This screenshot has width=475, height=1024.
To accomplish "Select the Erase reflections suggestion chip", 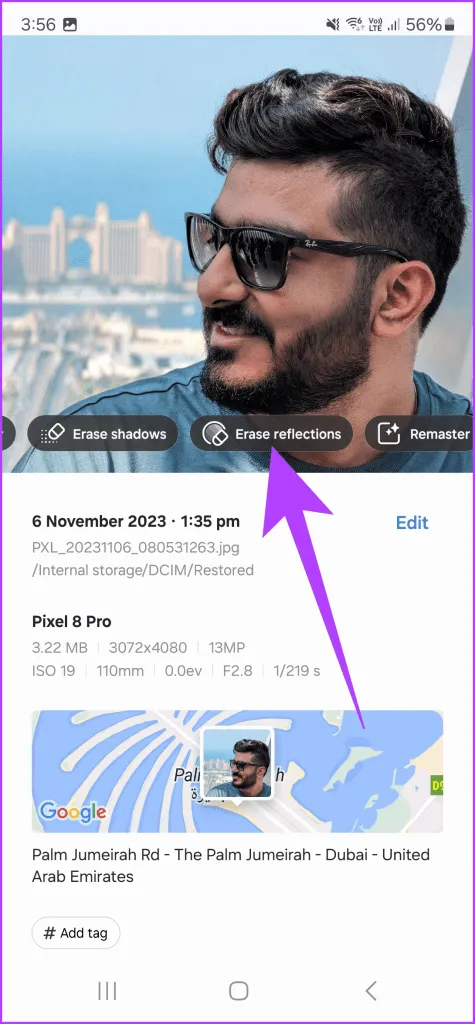I will click(271, 434).
